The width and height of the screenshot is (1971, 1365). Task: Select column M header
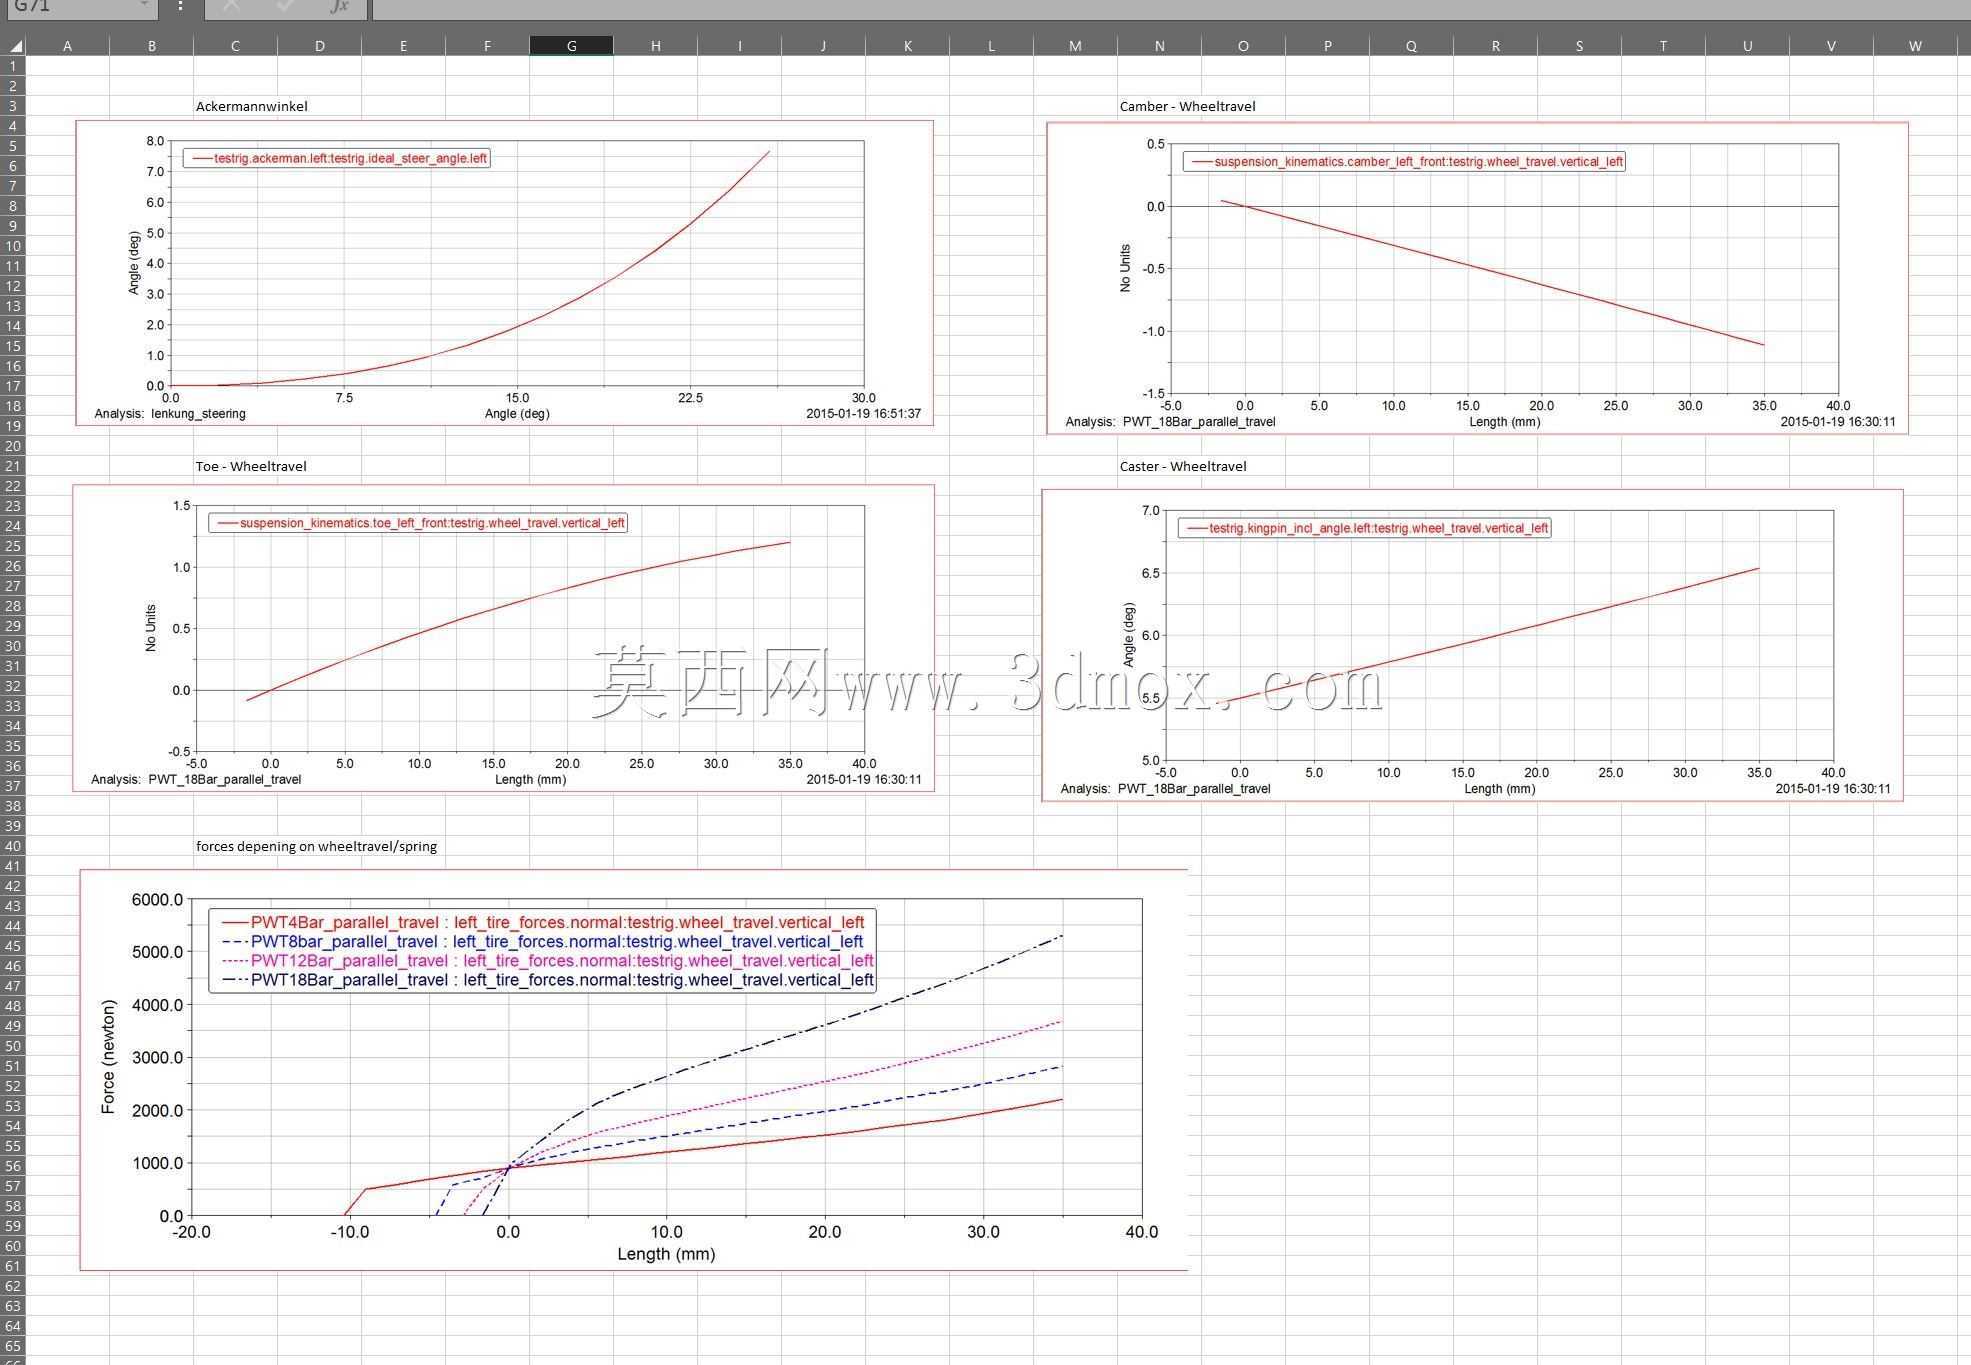coord(1075,45)
